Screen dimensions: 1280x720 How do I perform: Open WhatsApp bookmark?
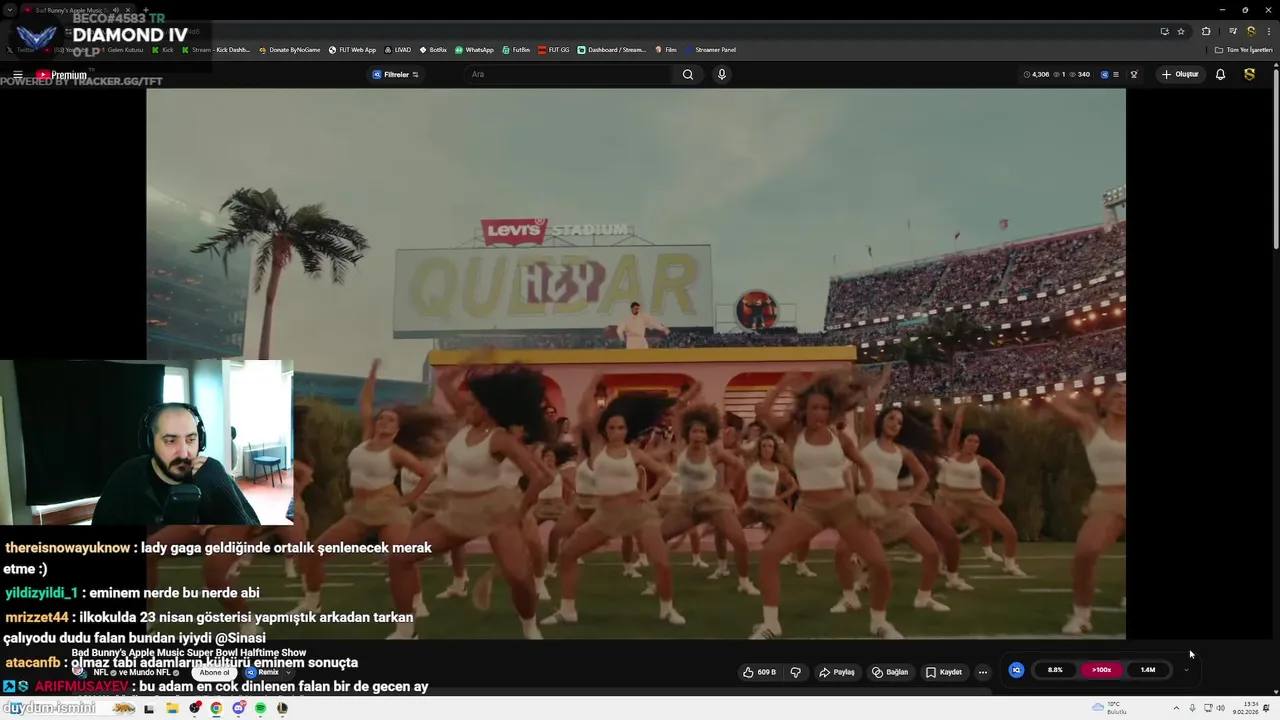pos(474,50)
